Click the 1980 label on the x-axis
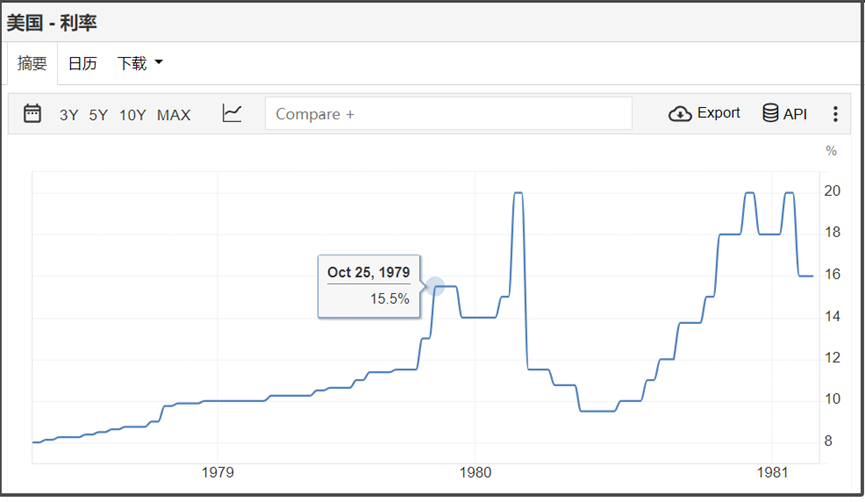The height and width of the screenshot is (502, 865). tap(475, 473)
